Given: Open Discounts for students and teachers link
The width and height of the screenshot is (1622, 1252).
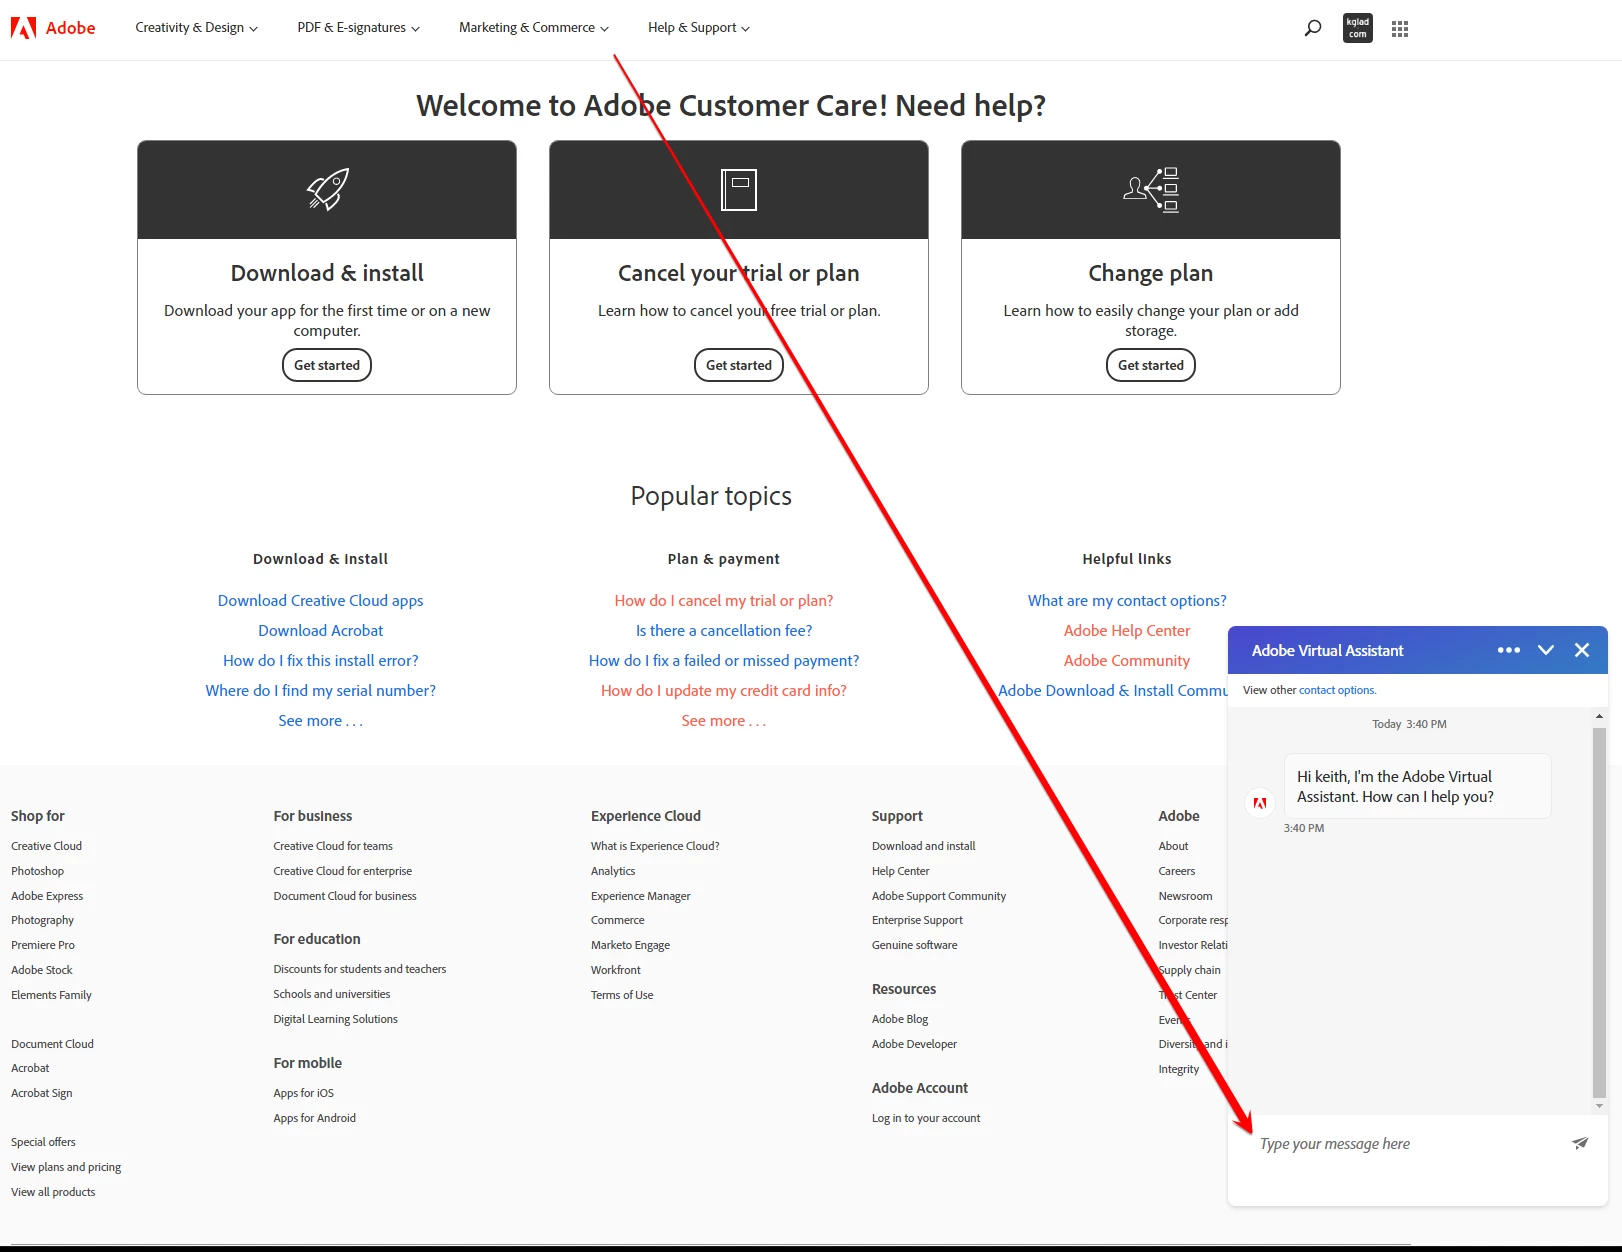Looking at the screenshot, I should (x=360, y=969).
